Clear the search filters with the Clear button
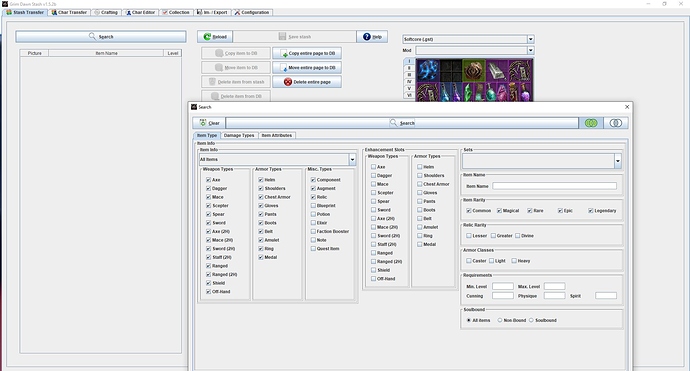This screenshot has height=371, width=690. 209,123
